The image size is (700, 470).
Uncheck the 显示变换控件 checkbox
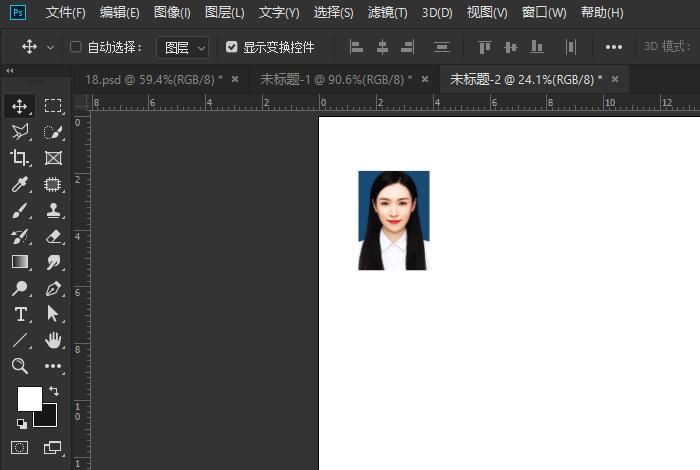[x=231, y=47]
